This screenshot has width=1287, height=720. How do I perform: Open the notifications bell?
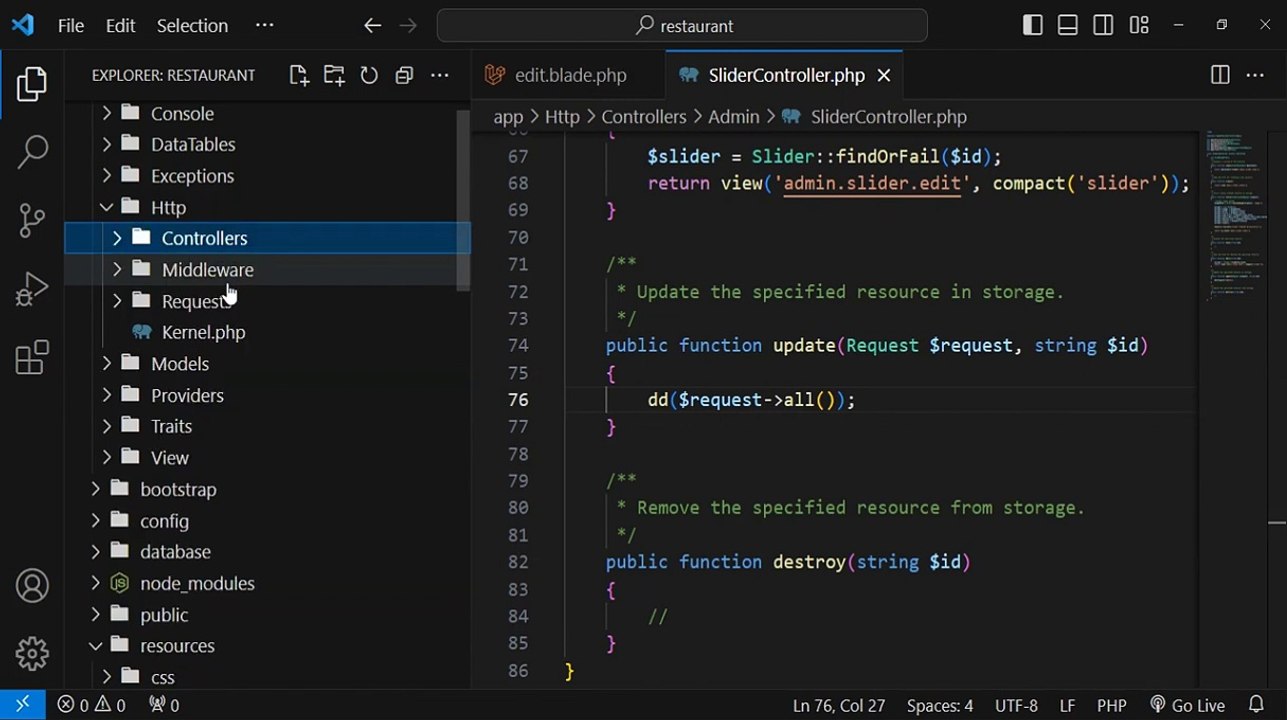click(1257, 705)
